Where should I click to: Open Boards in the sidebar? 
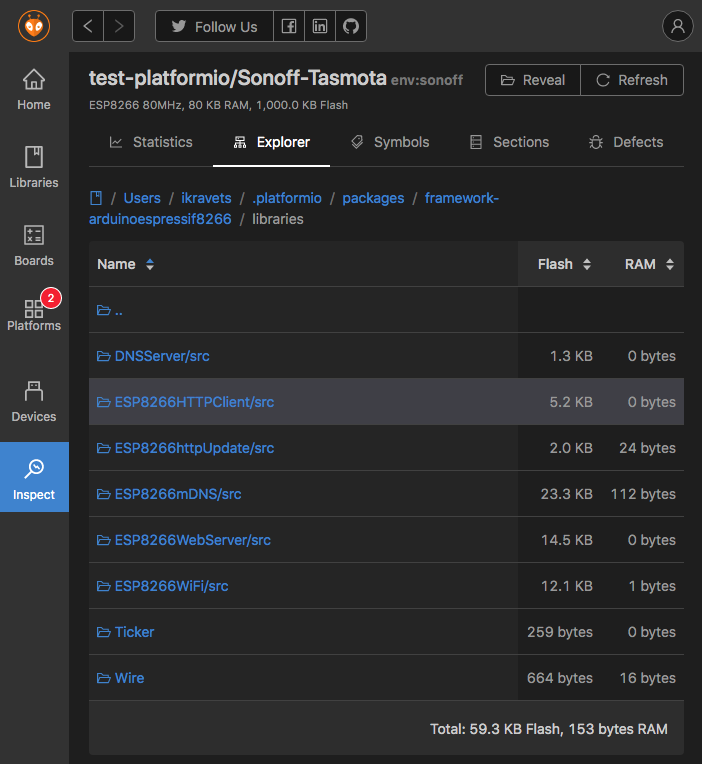34,245
